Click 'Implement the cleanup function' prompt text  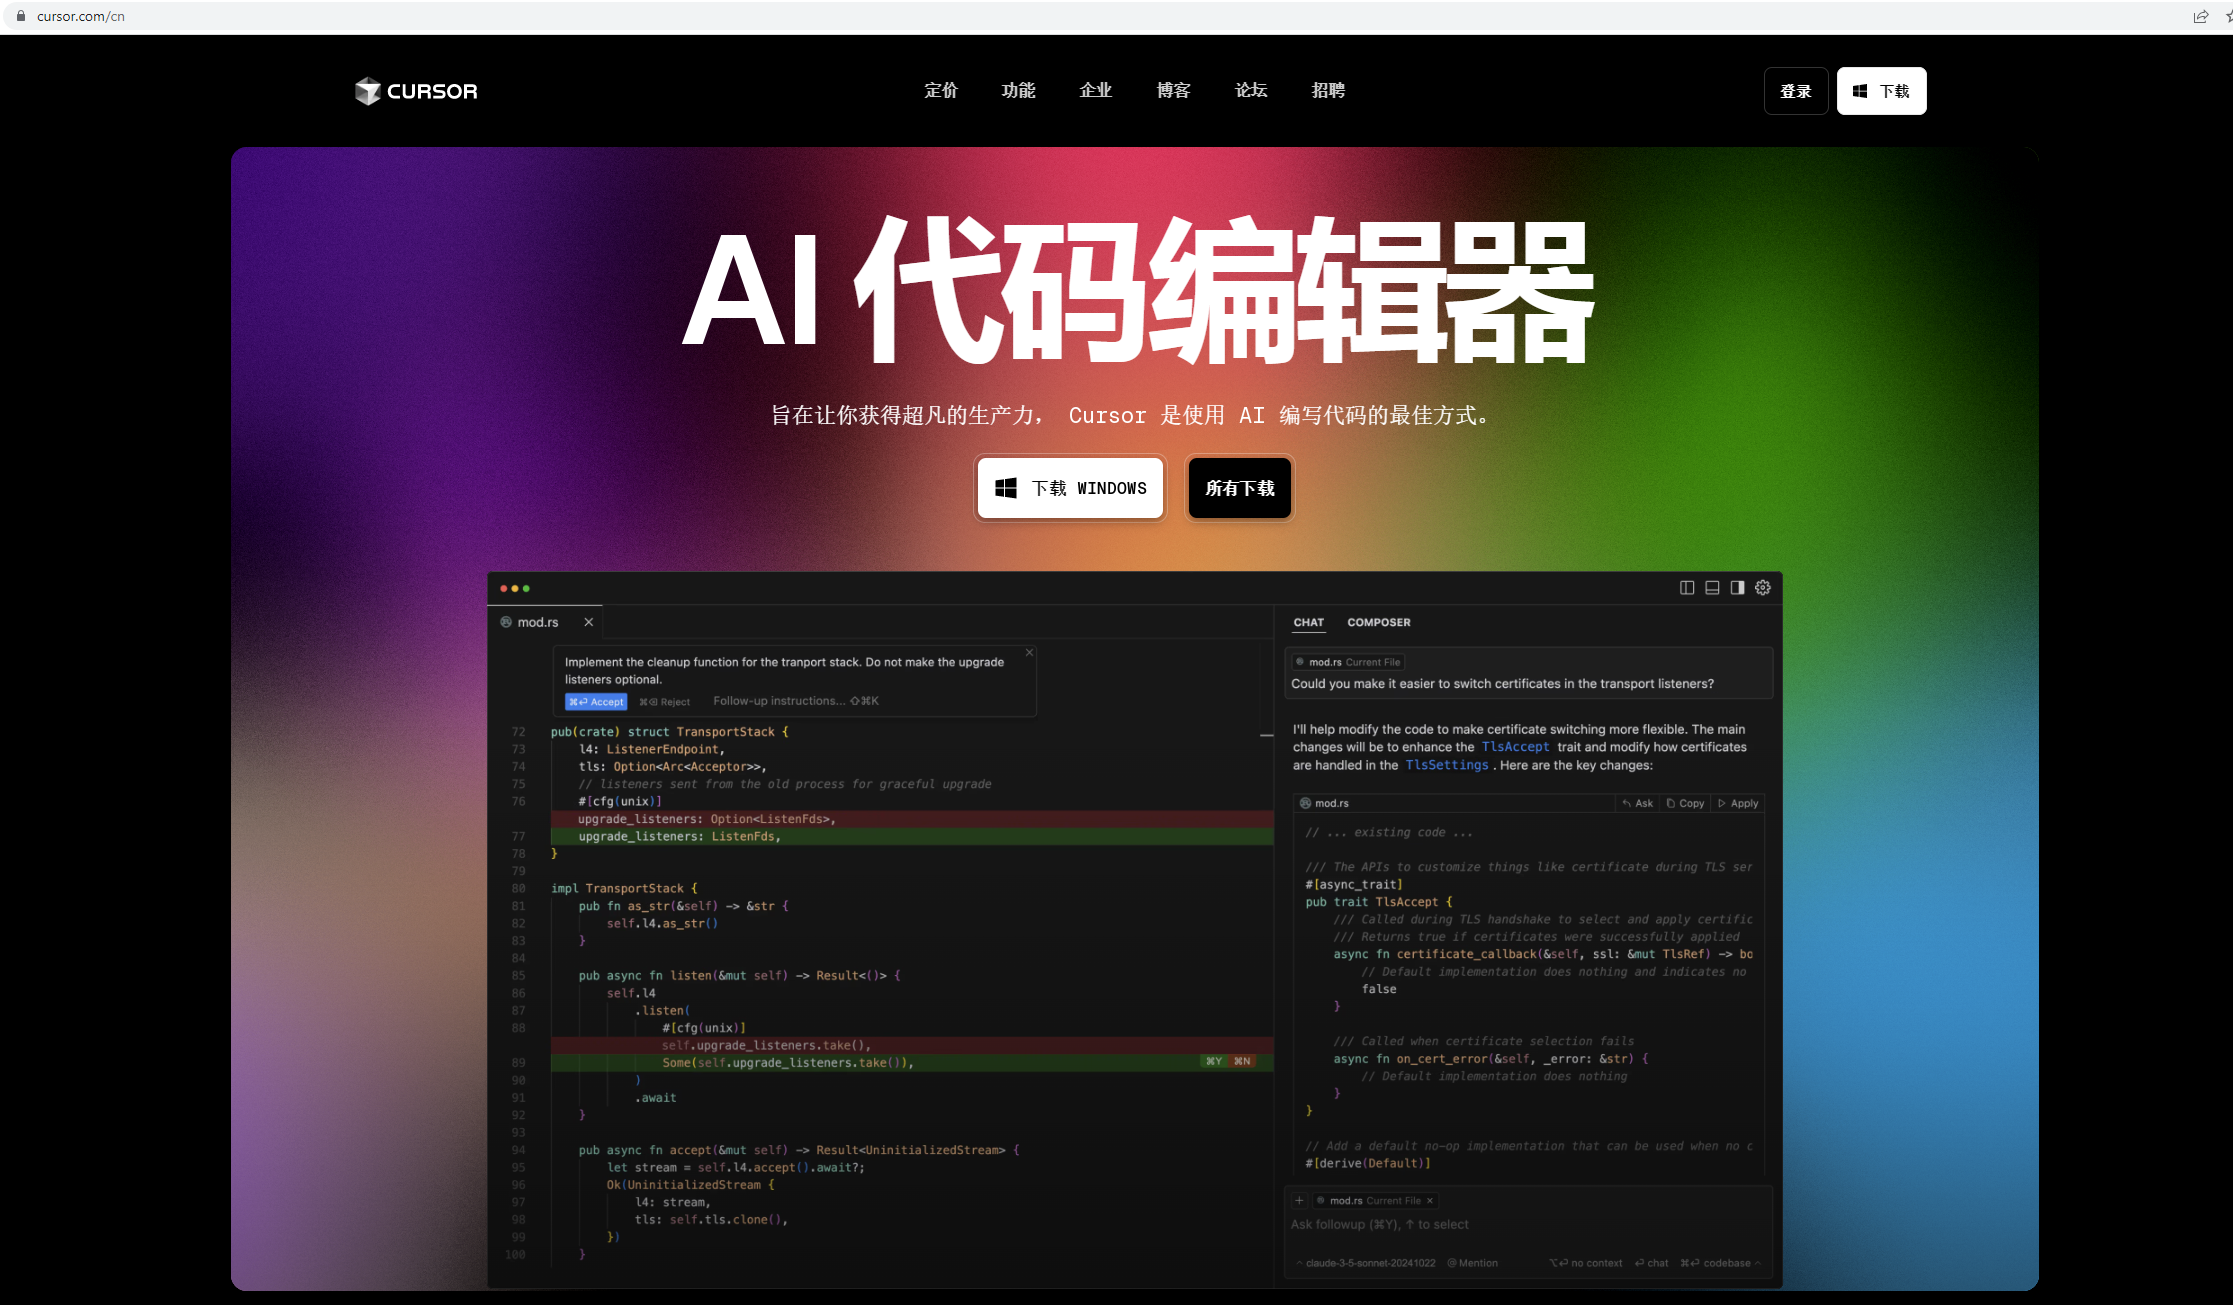coord(784,670)
